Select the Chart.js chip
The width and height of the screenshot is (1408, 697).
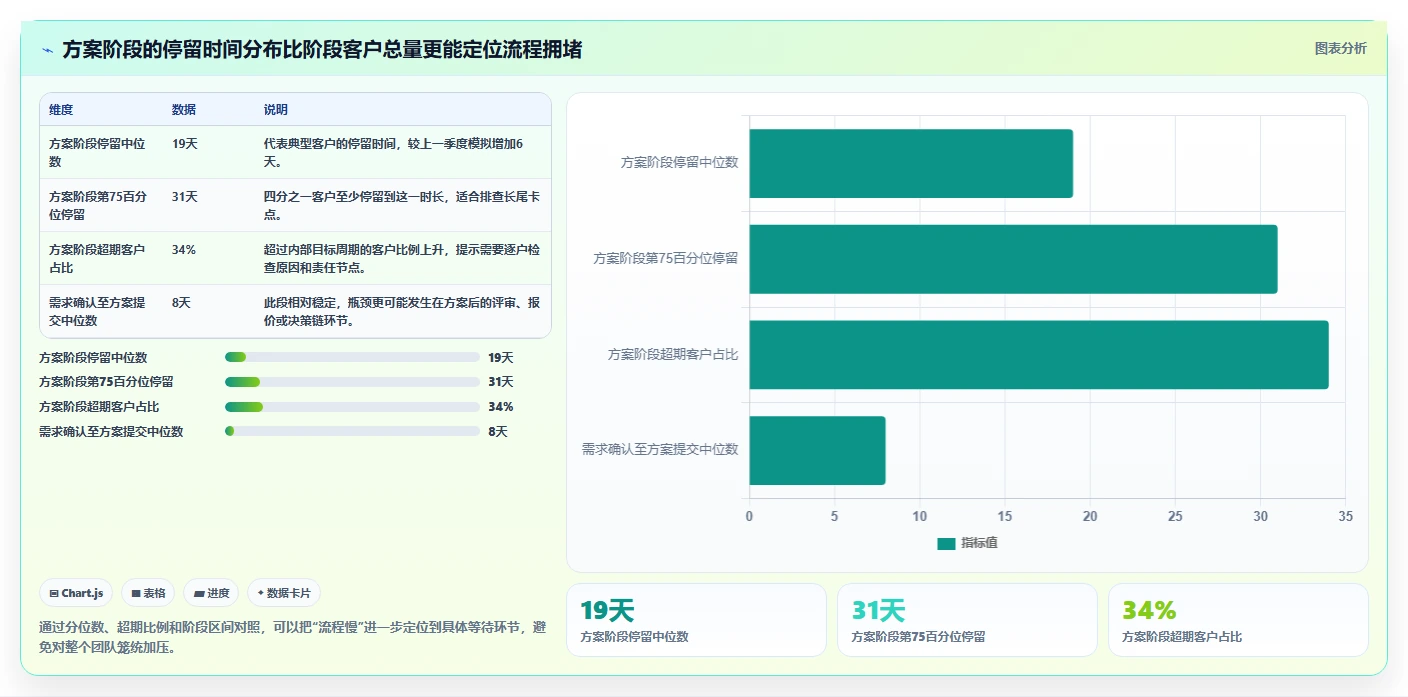pos(76,593)
